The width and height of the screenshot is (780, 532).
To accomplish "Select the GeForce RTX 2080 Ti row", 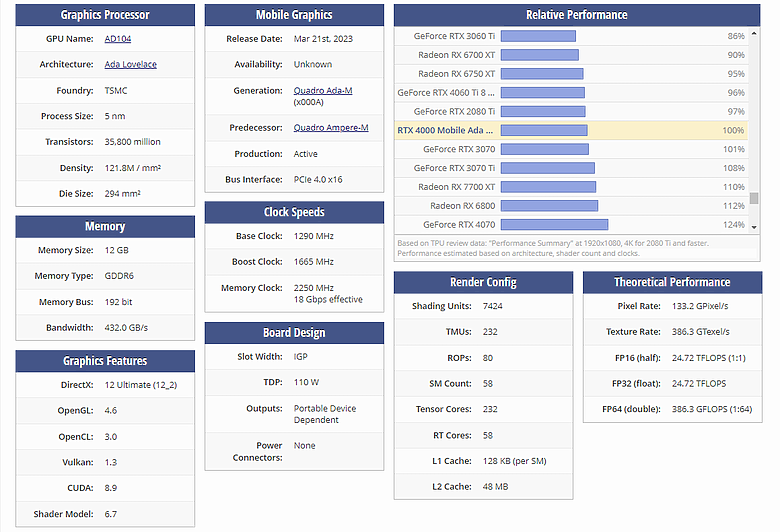I will (x=571, y=111).
